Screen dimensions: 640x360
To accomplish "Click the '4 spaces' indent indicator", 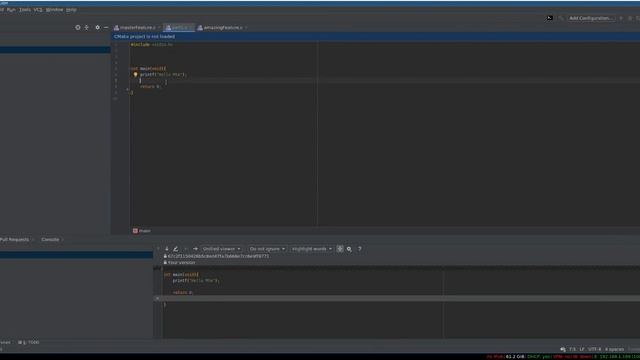I will coord(614,349).
